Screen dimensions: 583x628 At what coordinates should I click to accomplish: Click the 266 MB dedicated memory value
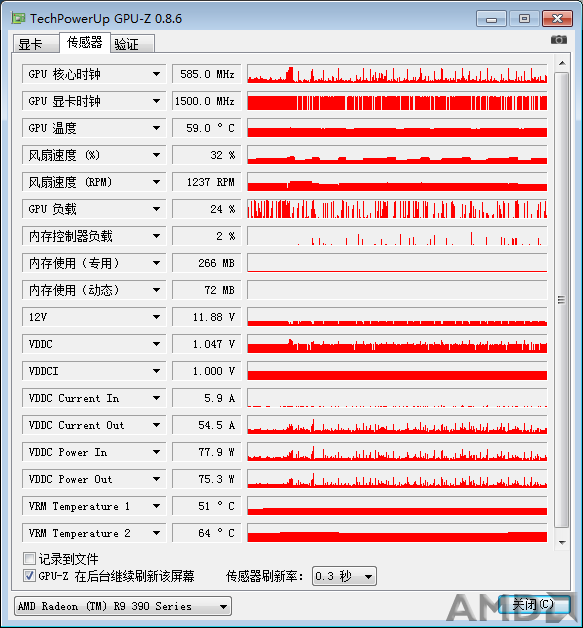click(x=207, y=263)
